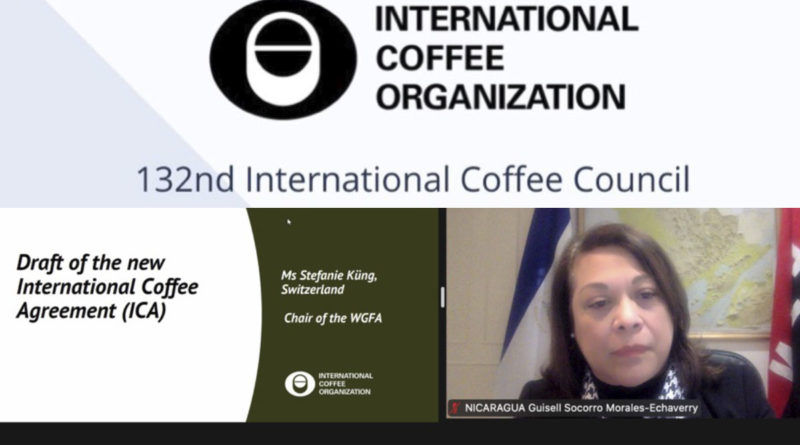Click the Nicaragua participant video tile
Viewport: 800px width, 445px height.
pyautogui.click(x=623, y=314)
